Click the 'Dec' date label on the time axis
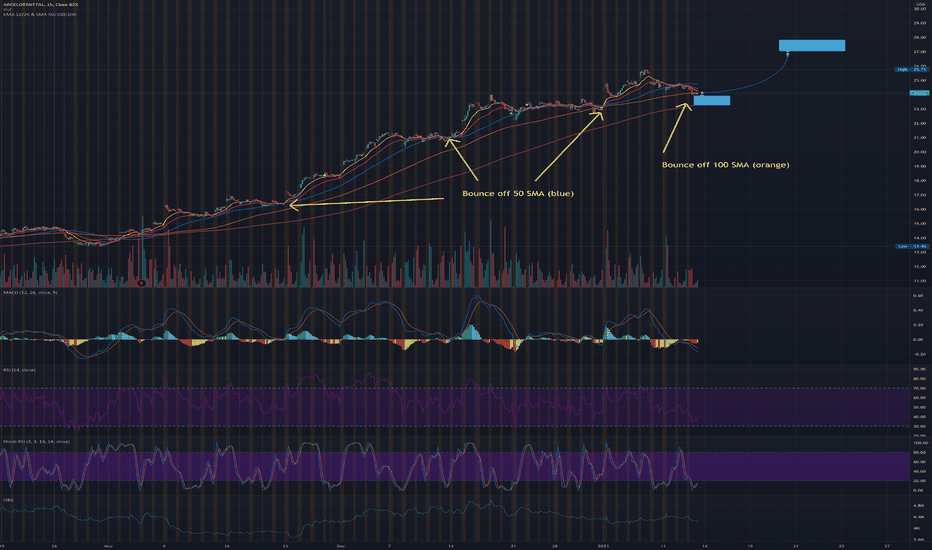 coord(340,545)
